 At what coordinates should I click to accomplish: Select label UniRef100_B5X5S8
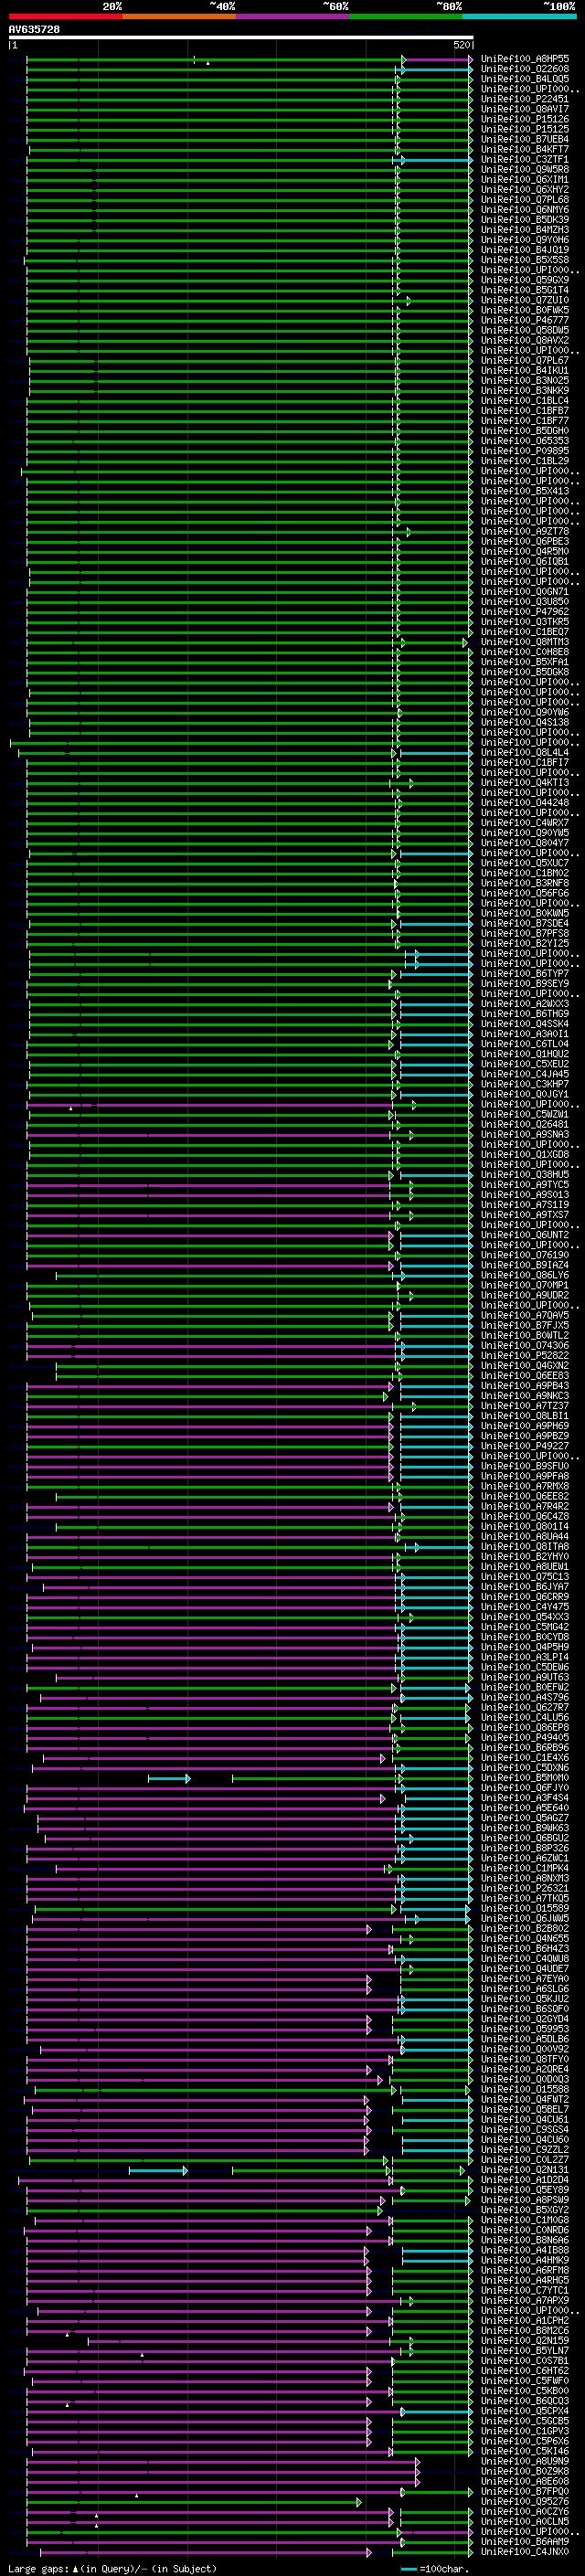pos(525,260)
